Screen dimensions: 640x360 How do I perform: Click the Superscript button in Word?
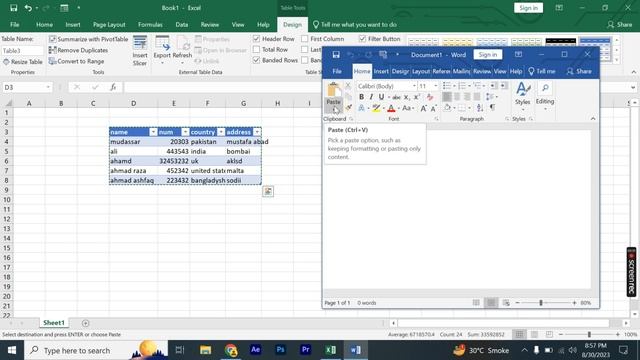tap(417, 97)
